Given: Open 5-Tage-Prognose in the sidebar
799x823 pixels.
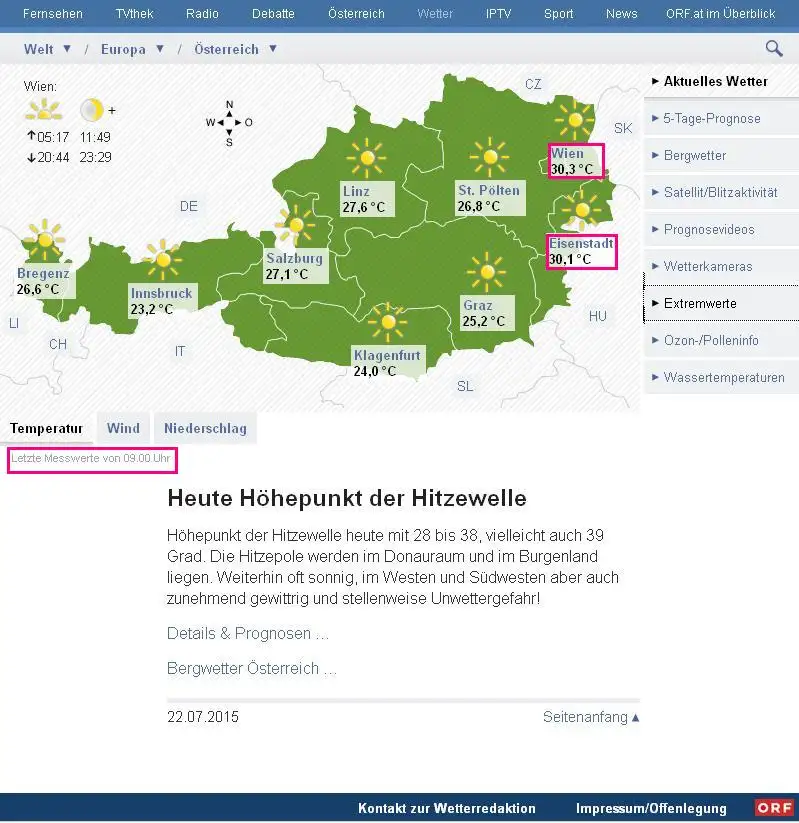Looking at the screenshot, I should pos(712,118).
